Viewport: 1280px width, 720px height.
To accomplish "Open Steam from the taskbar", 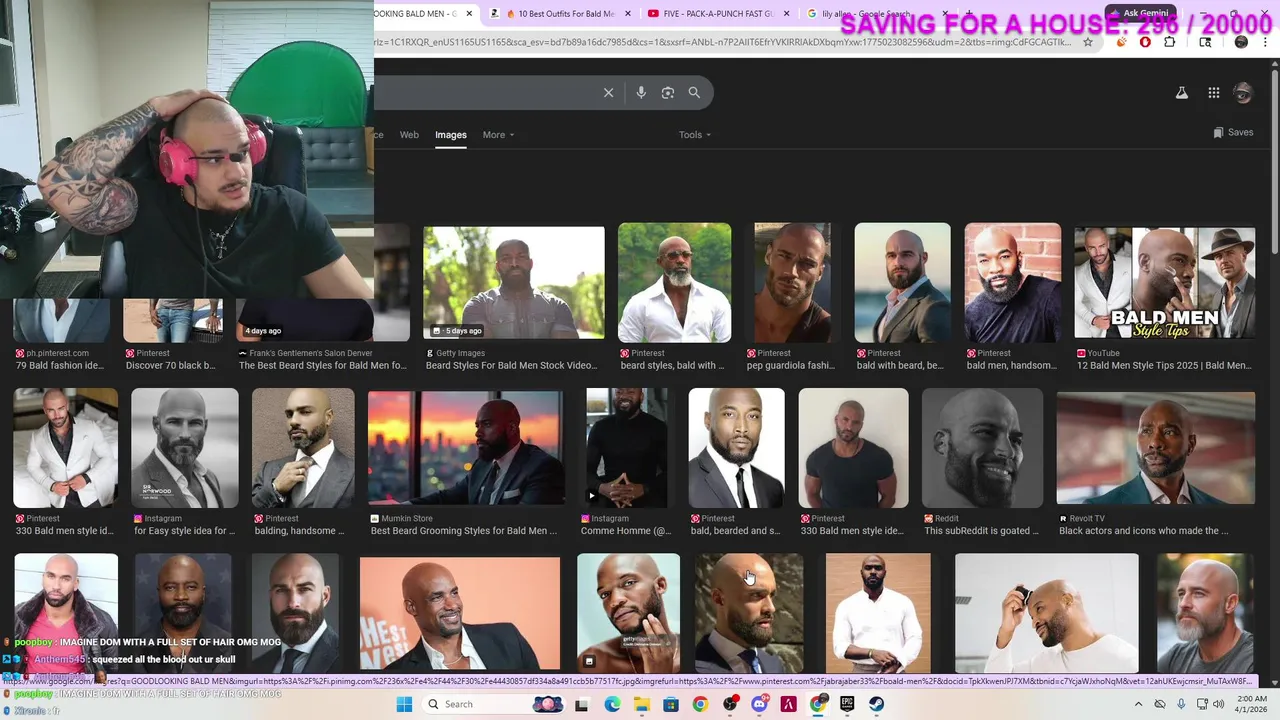I will click(x=876, y=704).
